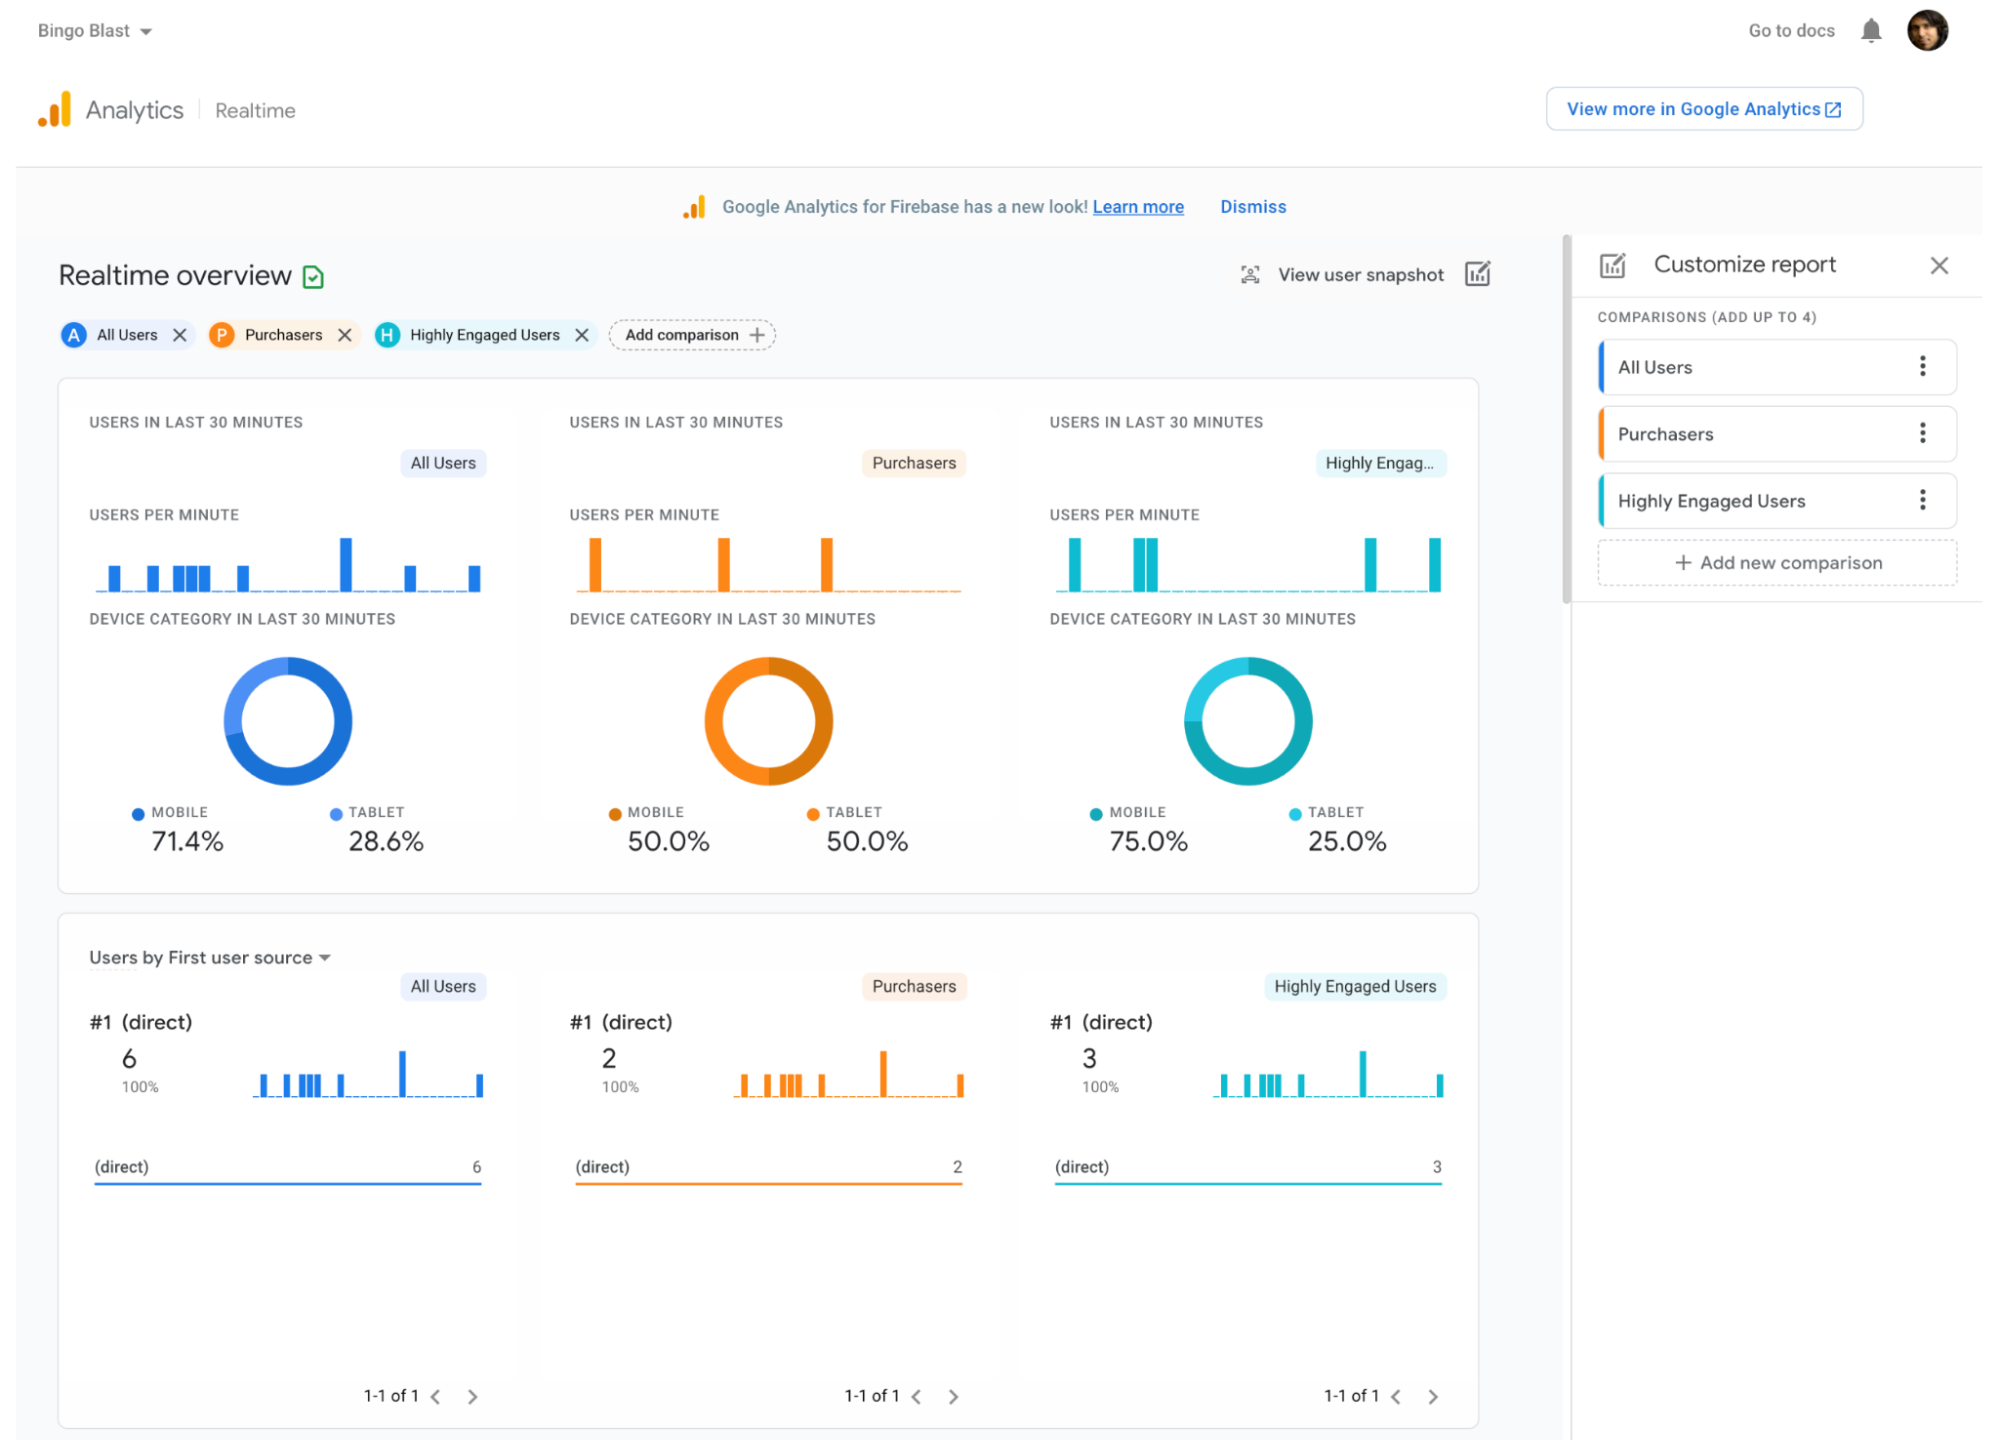
Task: Click the Google Analytics logo
Action: 55,109
